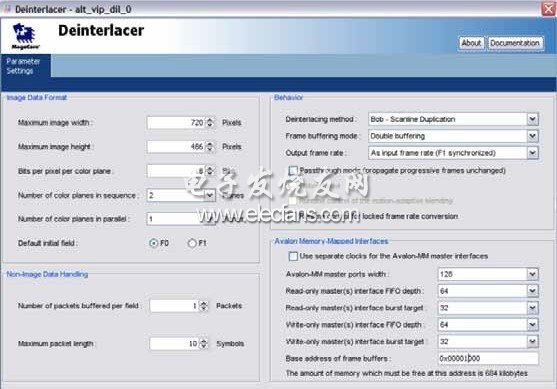Click the Maximum image height spinner arrows
The height and width of the screenshot is (389, 557).
pos(210,146)
